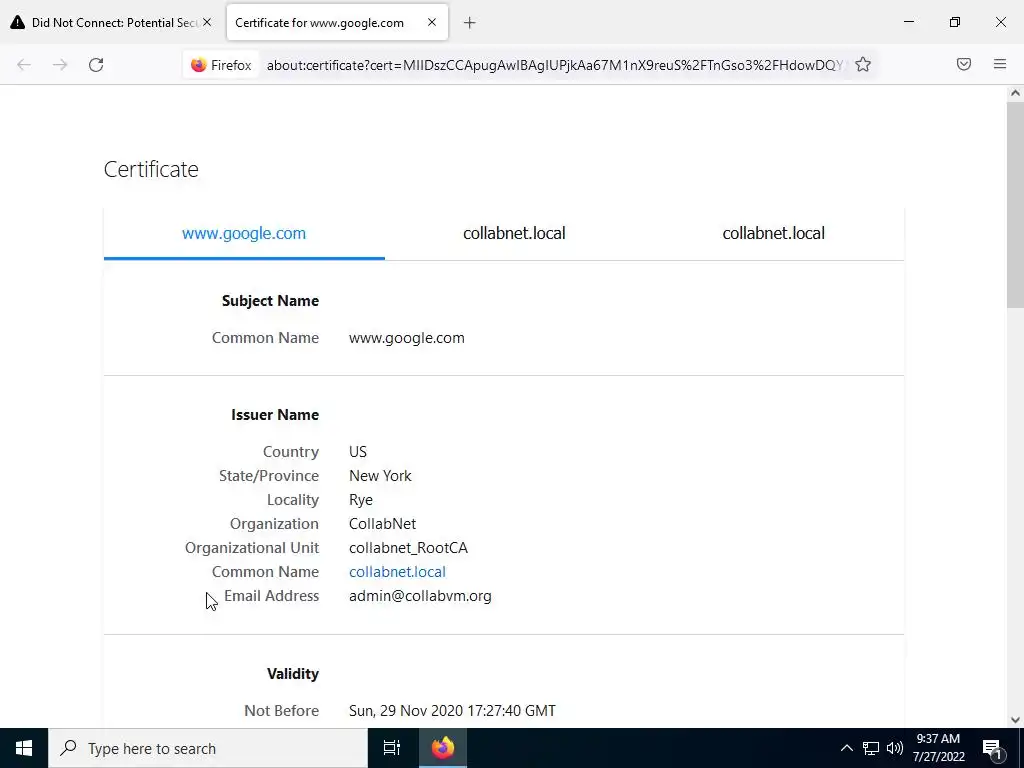This screenshot has height=768, width=1024.
Task: Click the Validity heading
Action: pos(293,673)
